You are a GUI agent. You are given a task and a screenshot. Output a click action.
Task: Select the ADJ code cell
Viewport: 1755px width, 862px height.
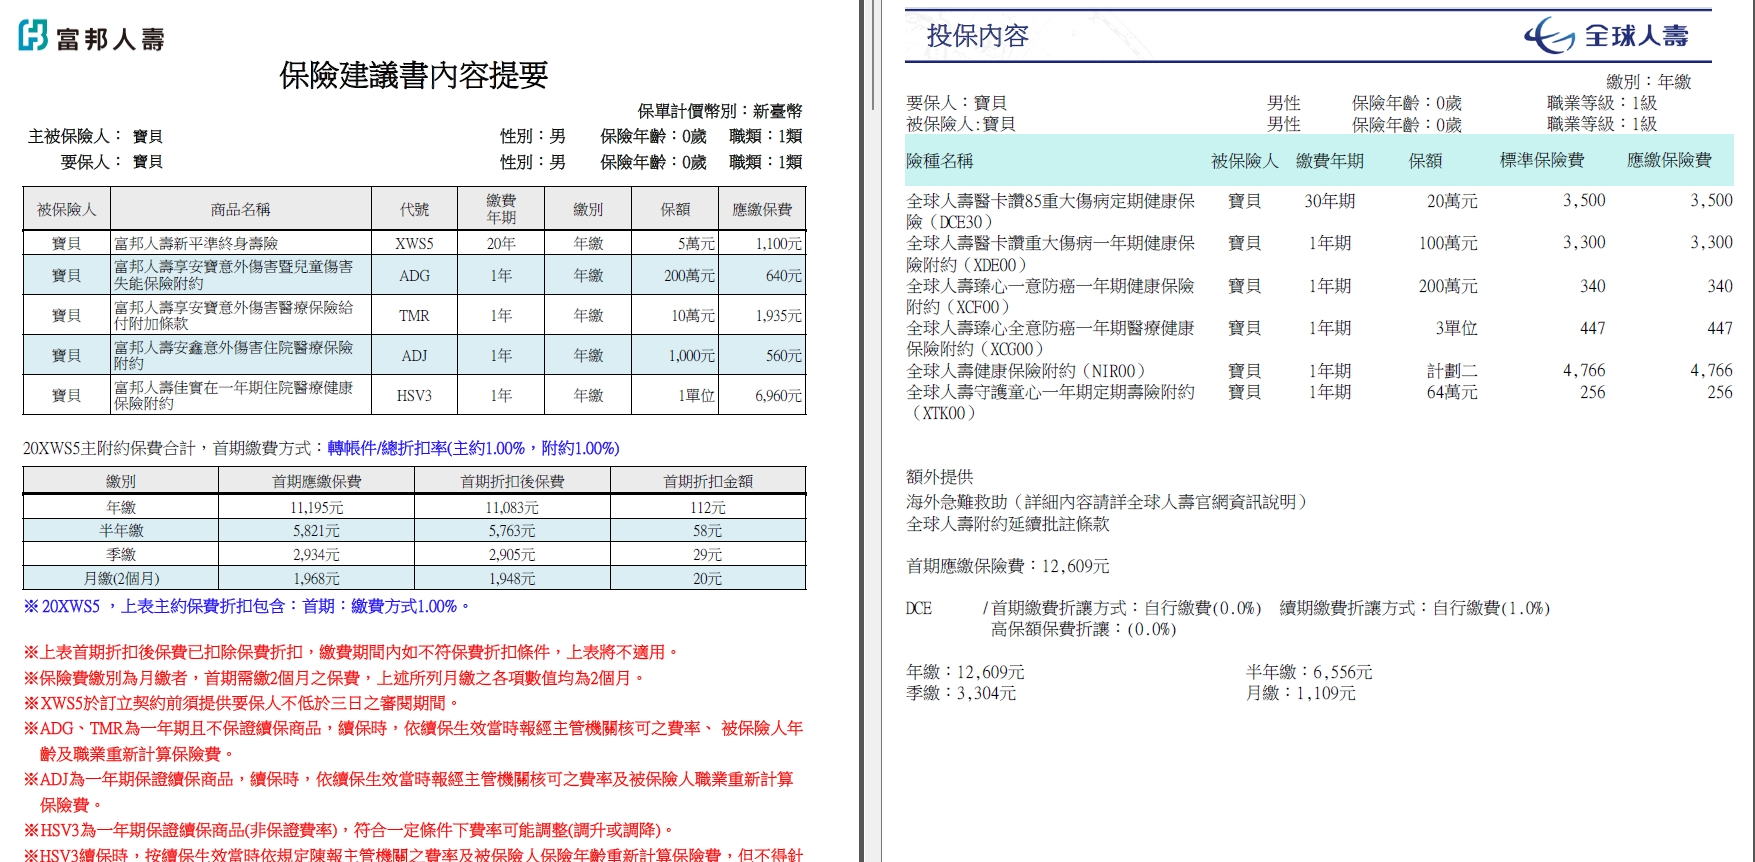coord(414,355)
